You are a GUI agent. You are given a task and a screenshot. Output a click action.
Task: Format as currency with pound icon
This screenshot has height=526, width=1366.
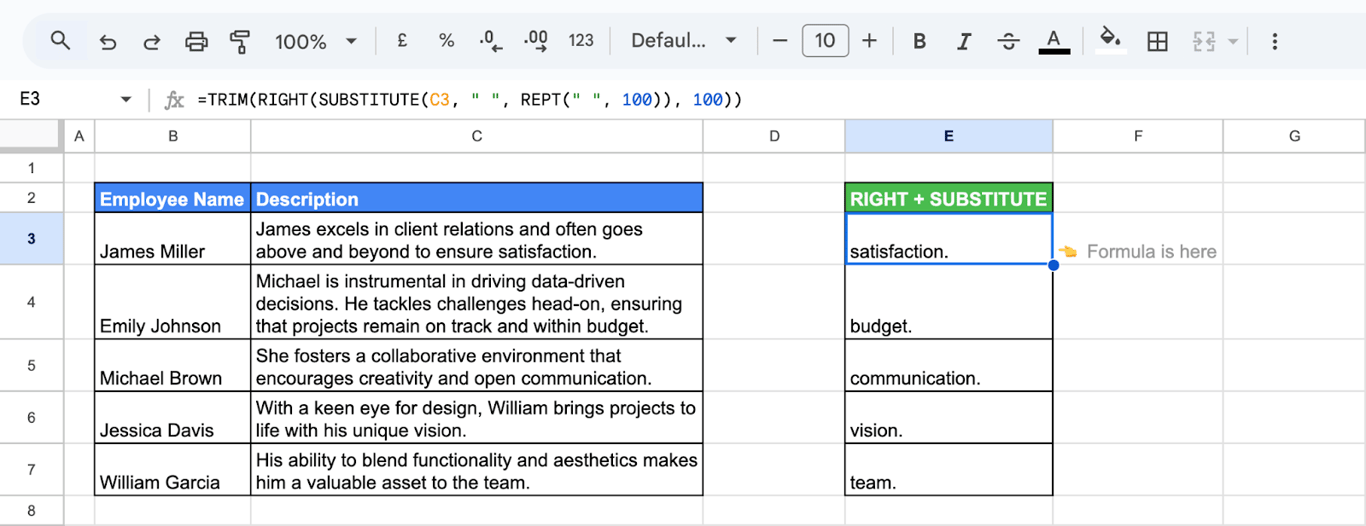click(x=402, y=41)
